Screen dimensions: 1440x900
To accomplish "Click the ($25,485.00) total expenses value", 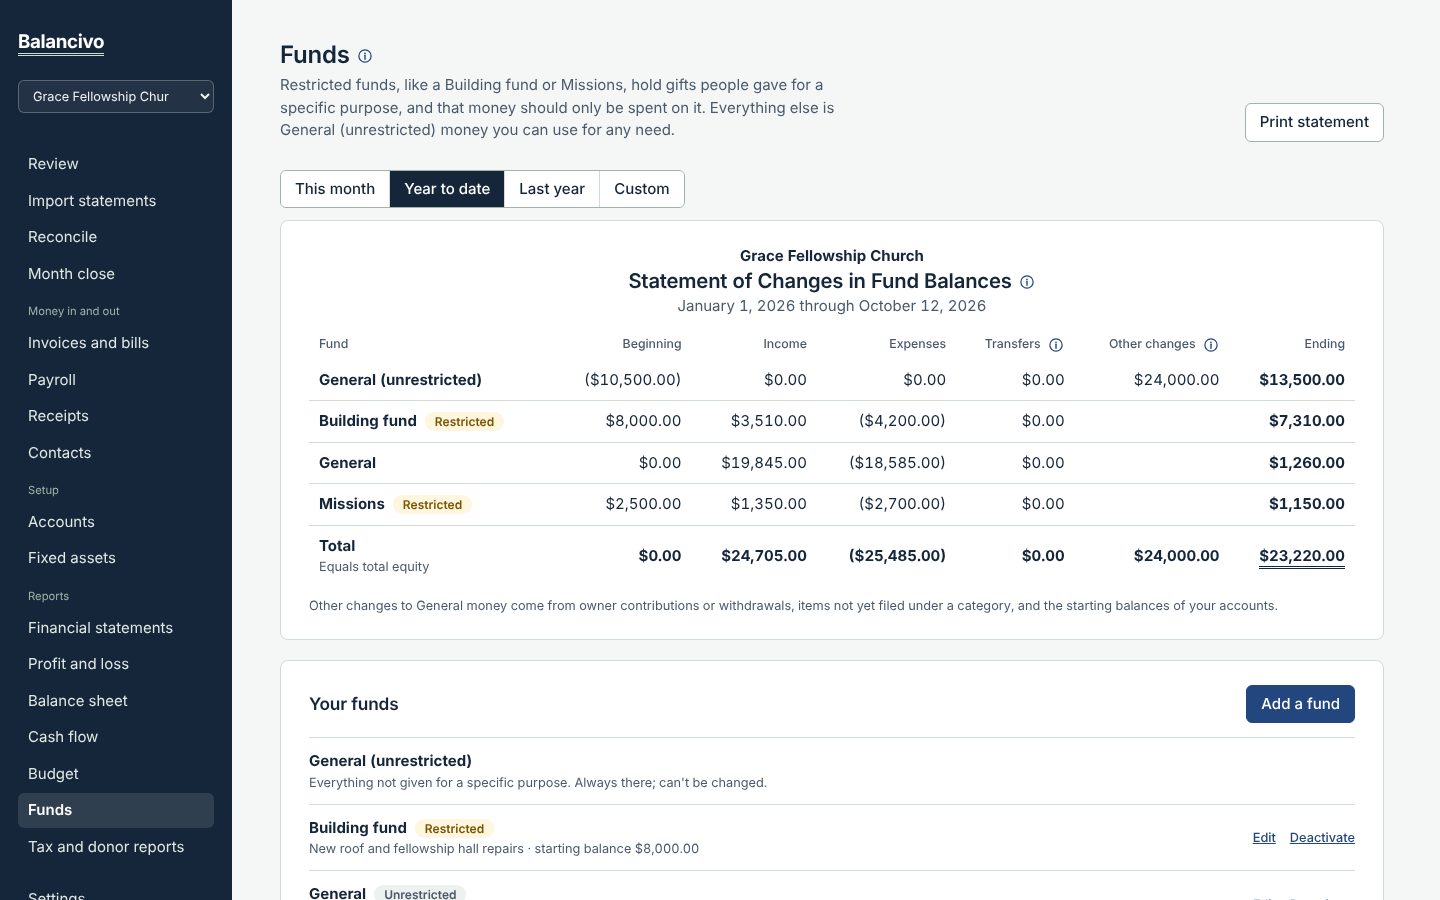I will click(897, 556).
